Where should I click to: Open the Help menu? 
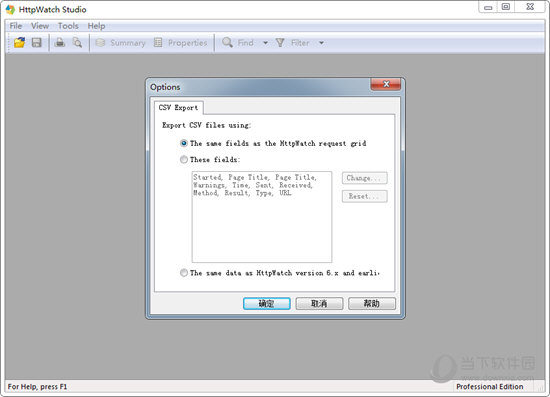pyautogui.click(x=96, y=26)
